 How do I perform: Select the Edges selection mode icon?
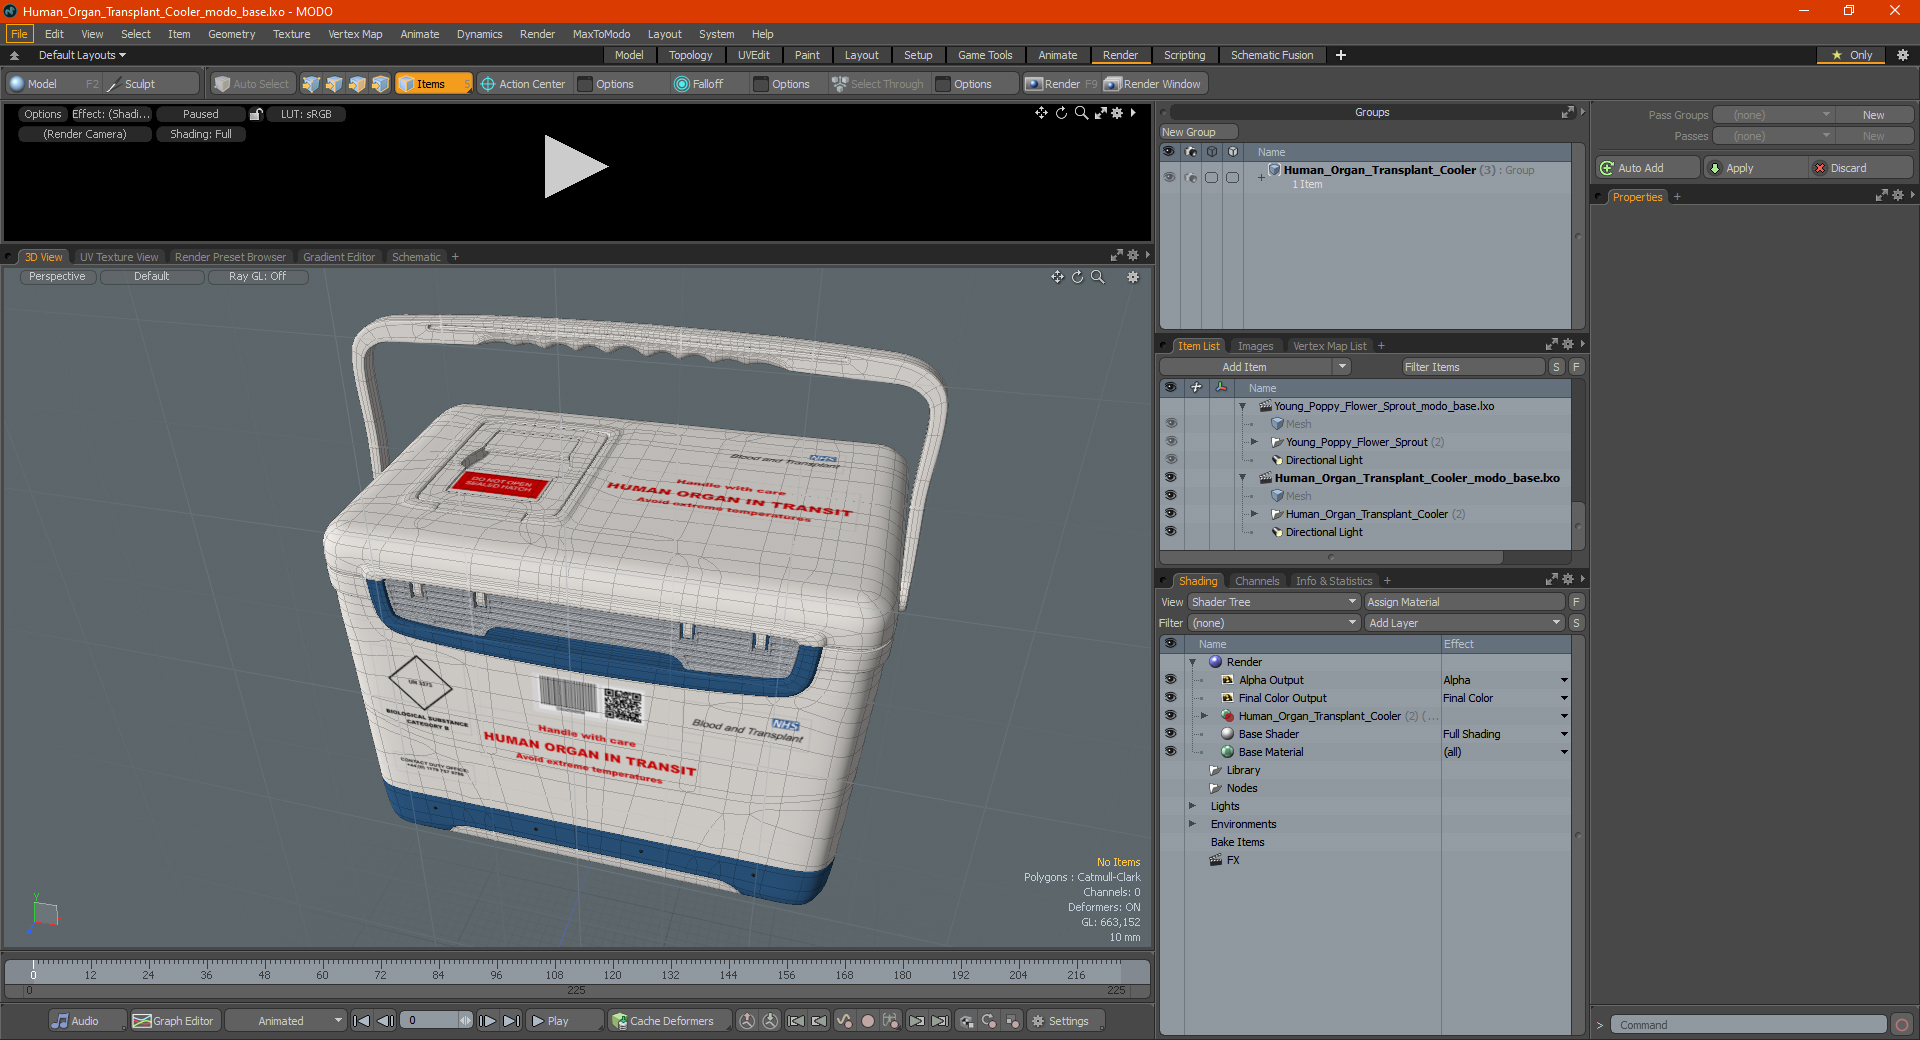[334, 84]
